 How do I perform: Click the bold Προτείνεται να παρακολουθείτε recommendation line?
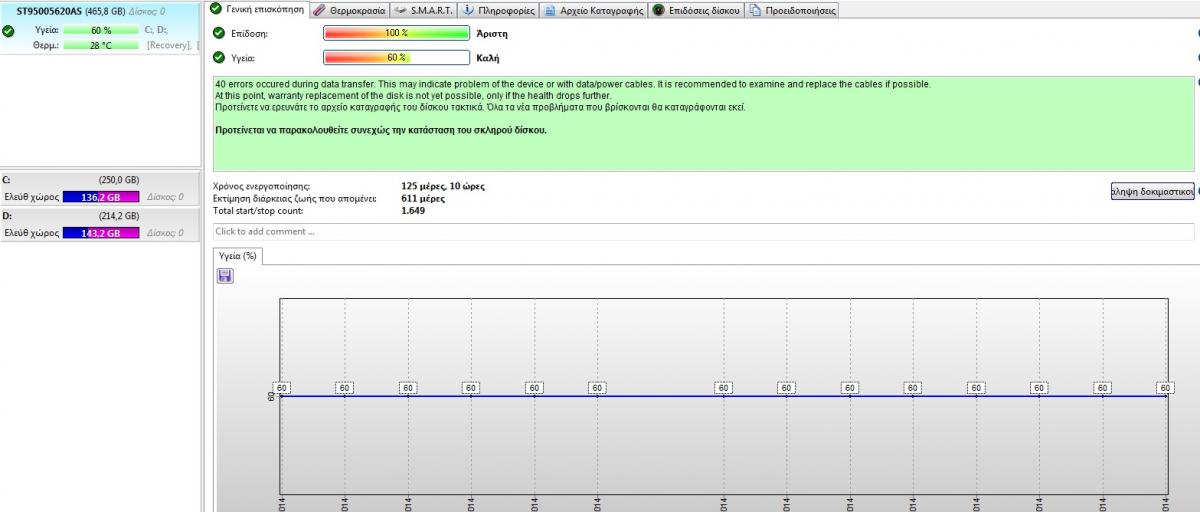(381, 130)
